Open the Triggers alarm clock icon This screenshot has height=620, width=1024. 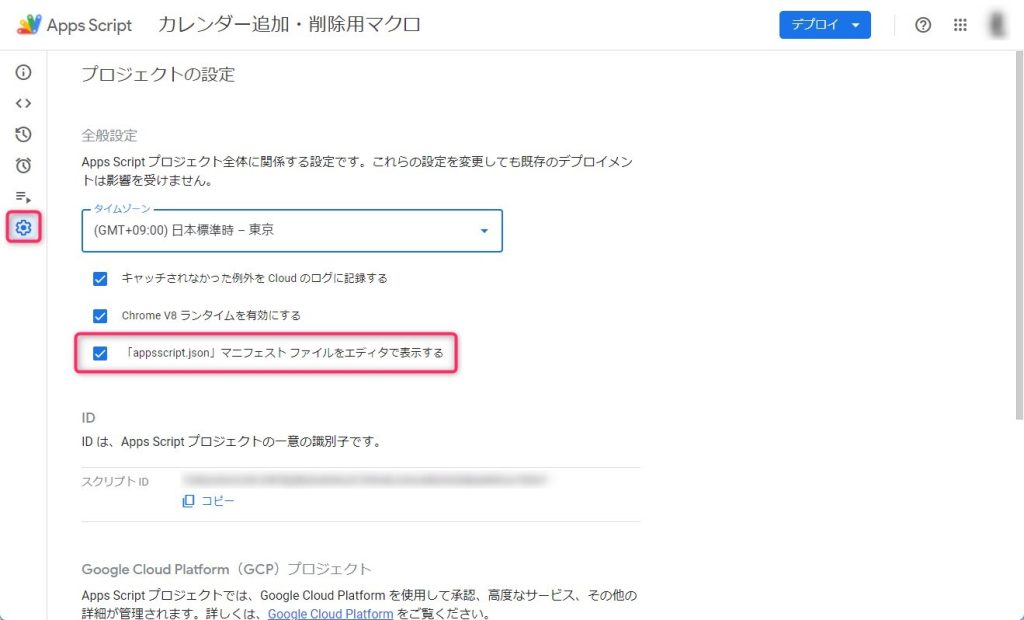(23, 165)
